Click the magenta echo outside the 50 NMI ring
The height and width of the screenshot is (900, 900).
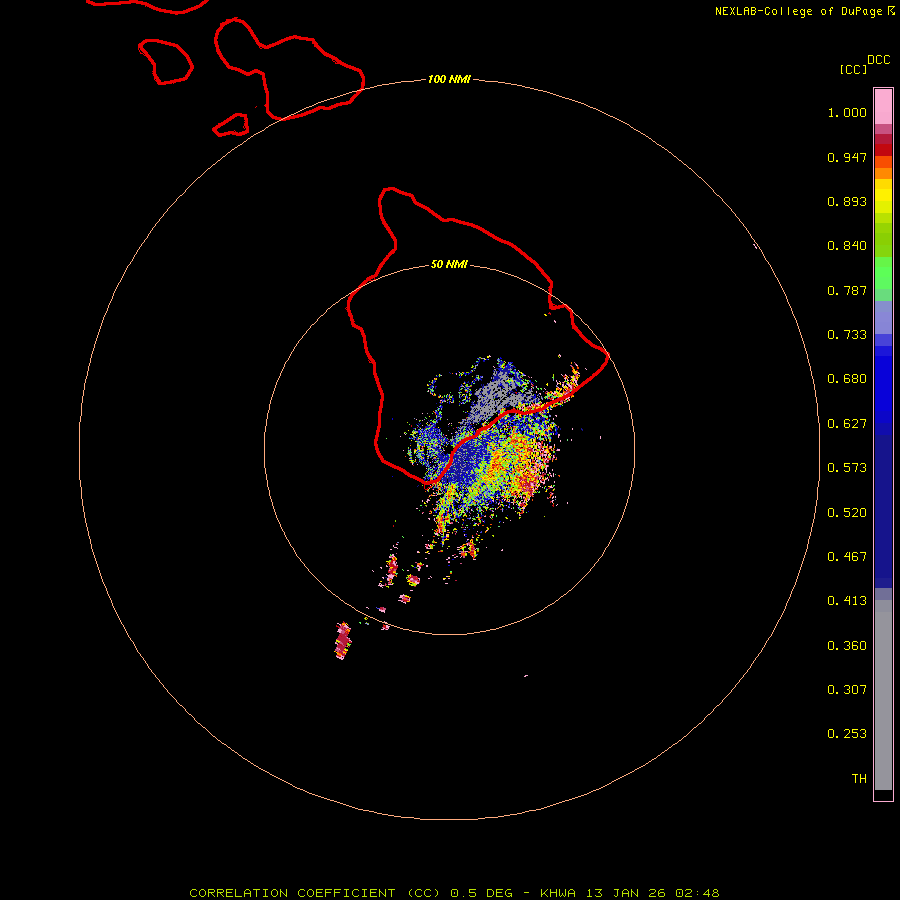tap(343, 641)
